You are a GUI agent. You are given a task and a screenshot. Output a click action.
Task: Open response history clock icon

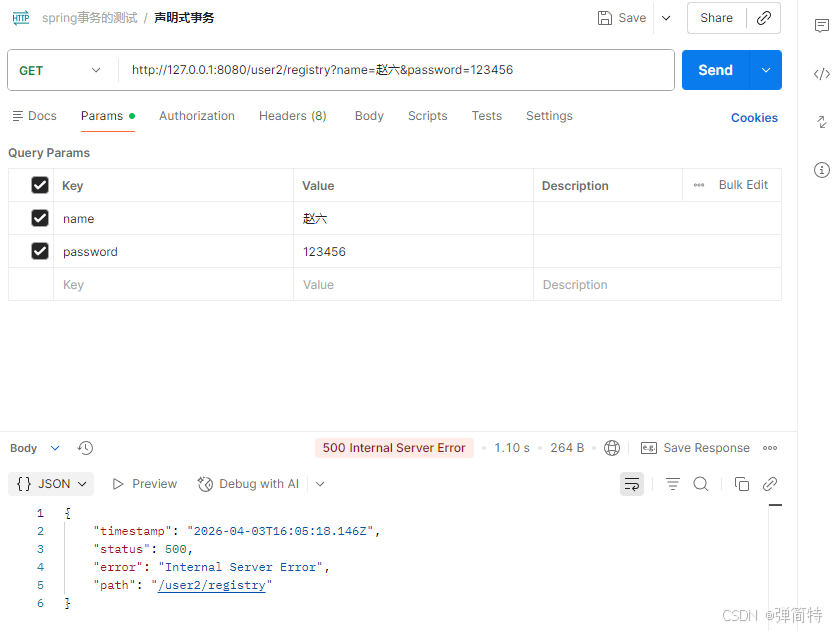click(85, 448)
